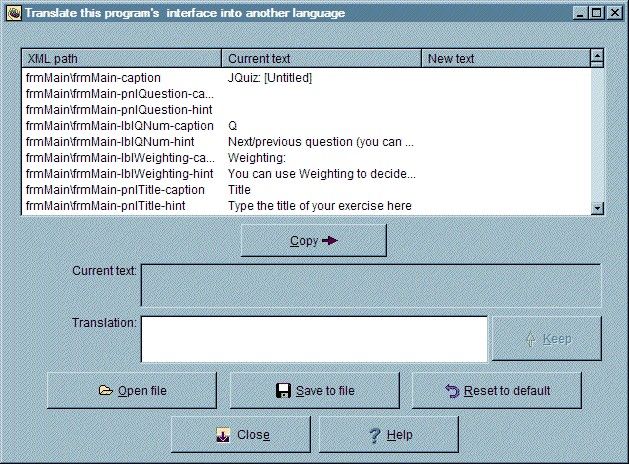
Task: Close the translation dialog via Close button
Action: [241, 435]
